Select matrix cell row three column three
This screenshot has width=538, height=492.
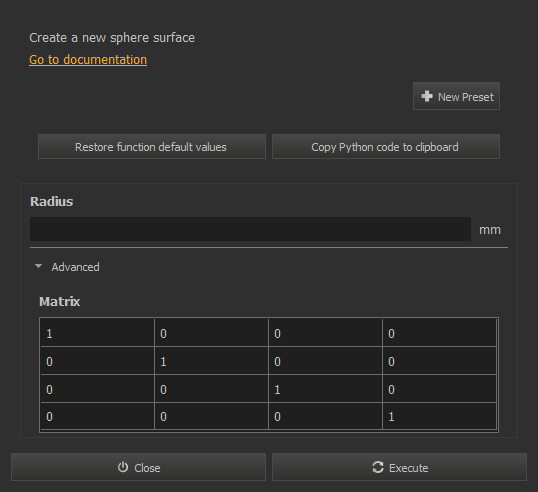click(325, 389)
